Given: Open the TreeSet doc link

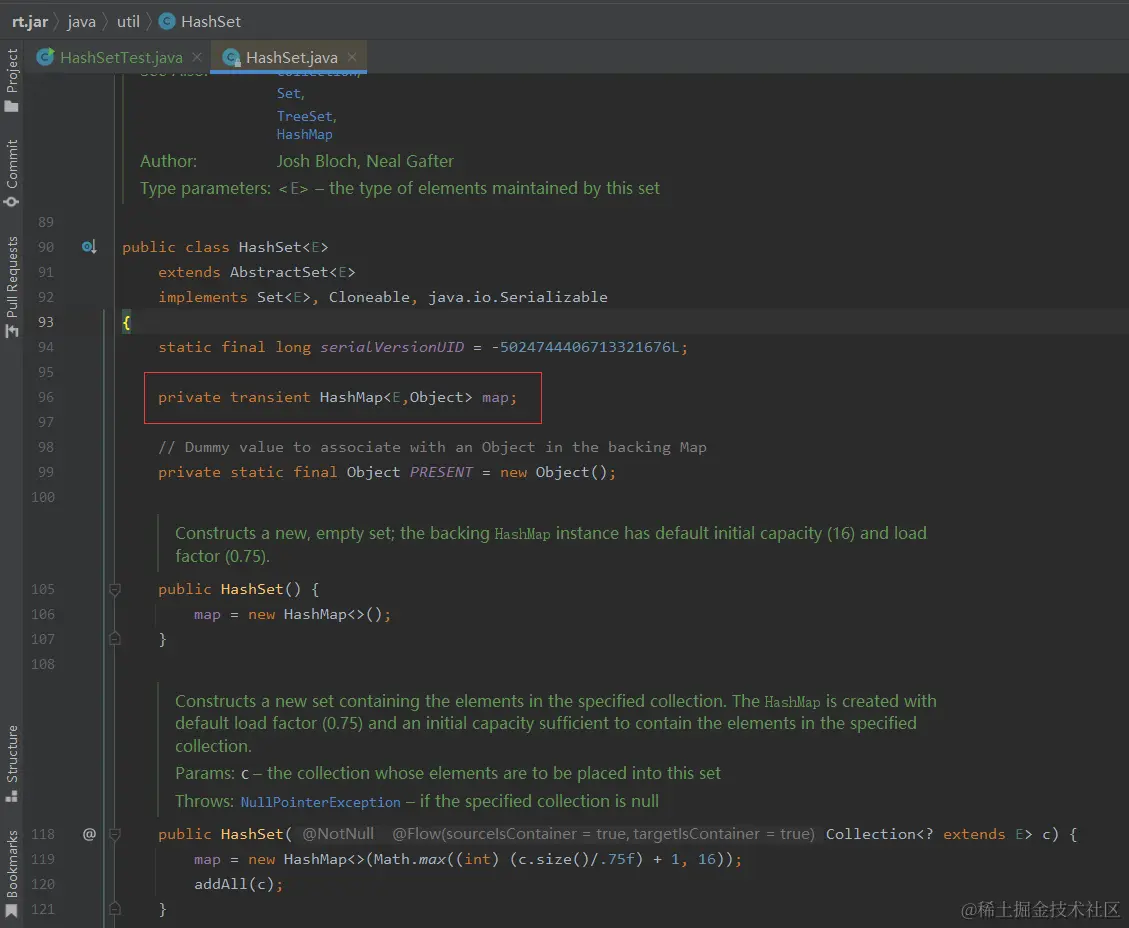Looking at the screenshot, I should (306, 116).
